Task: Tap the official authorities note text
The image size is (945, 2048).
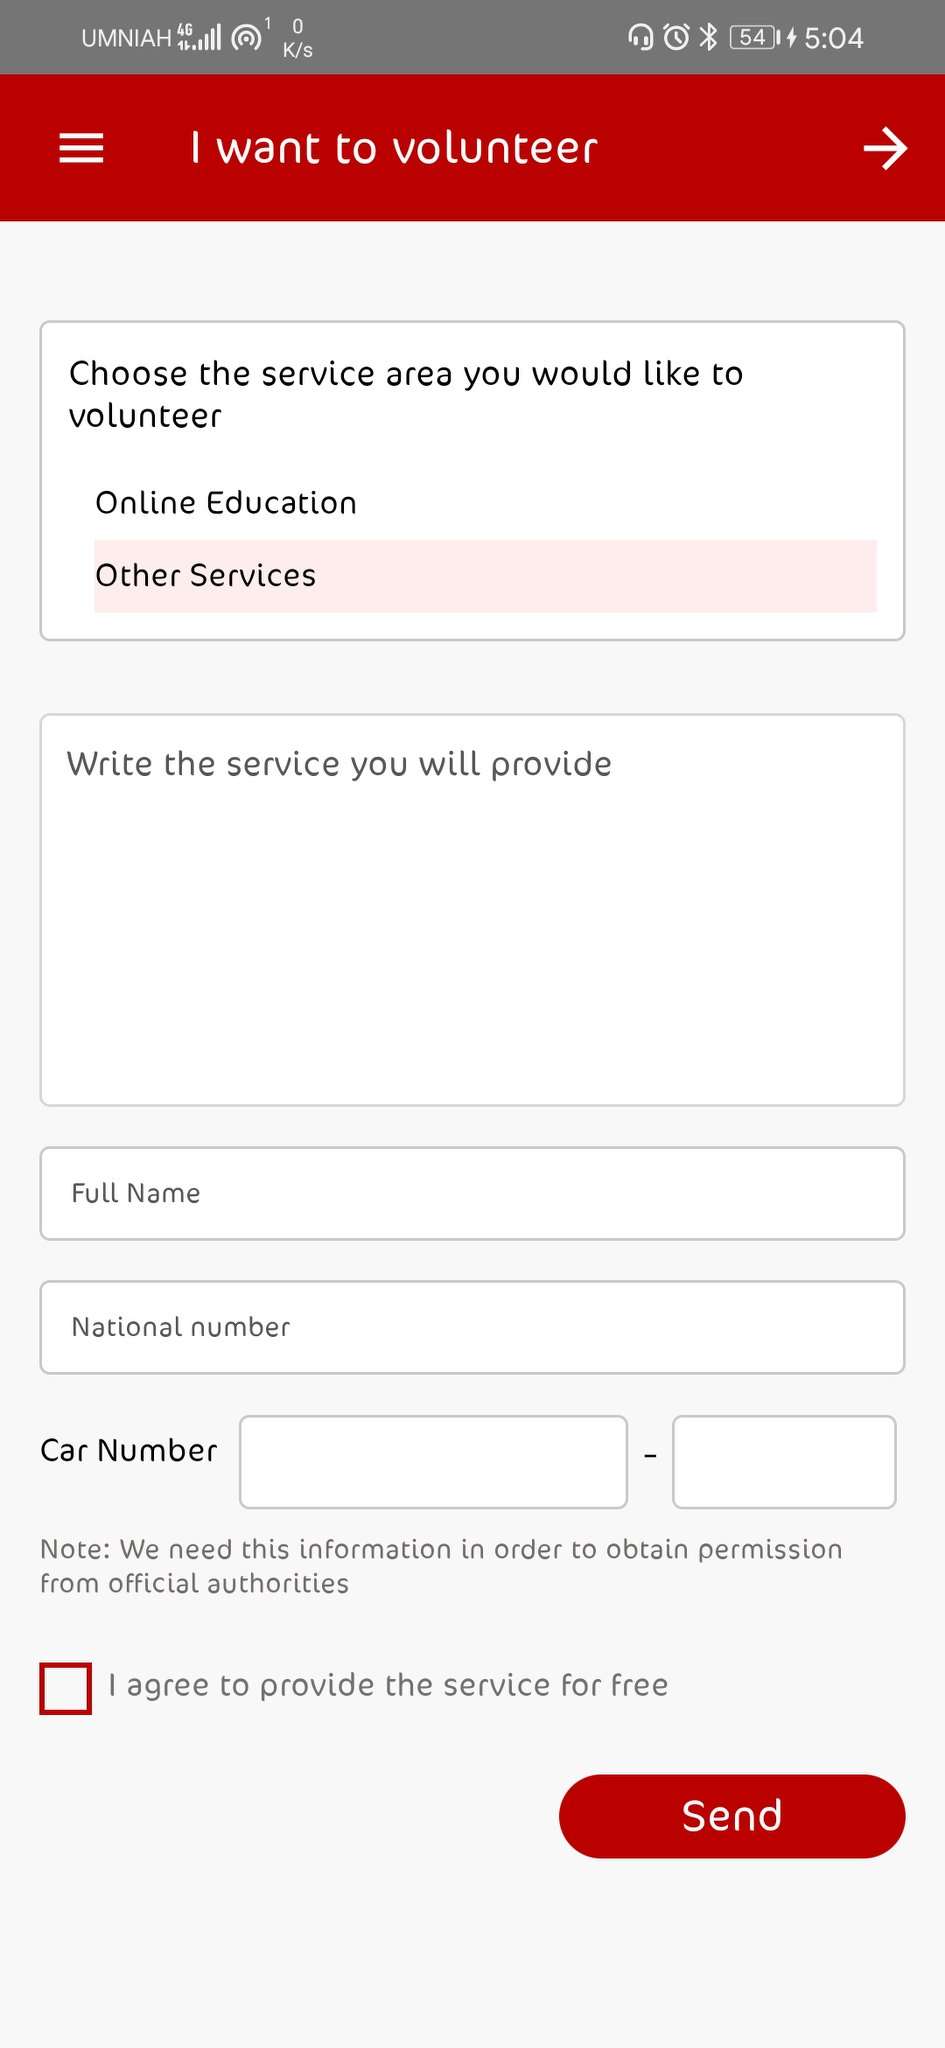Action: point(440,1565)
